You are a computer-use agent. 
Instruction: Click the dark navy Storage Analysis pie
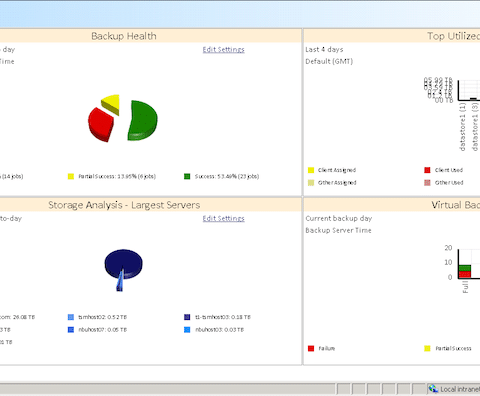click(x=124, y=263)
